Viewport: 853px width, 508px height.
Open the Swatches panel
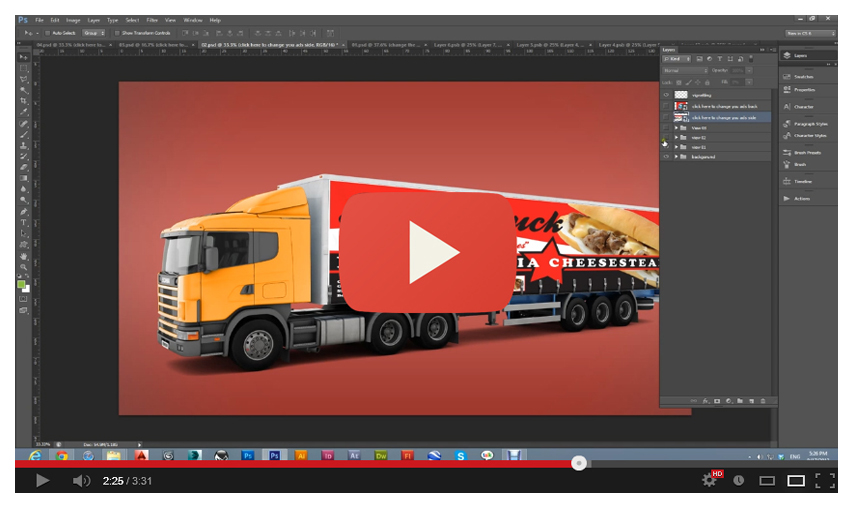(803, 77)
